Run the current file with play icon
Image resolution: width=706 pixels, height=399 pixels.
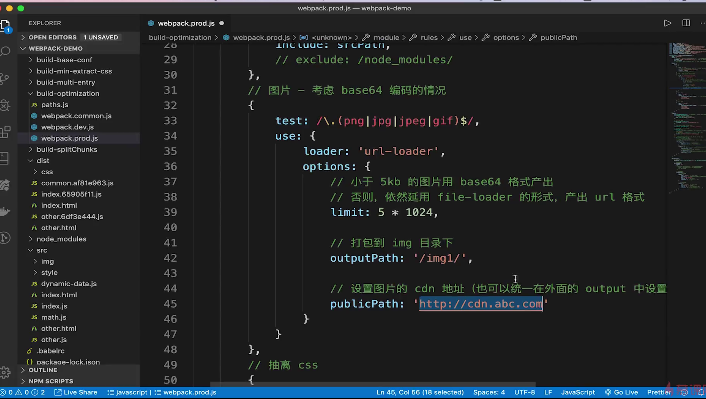click(667, 23)
